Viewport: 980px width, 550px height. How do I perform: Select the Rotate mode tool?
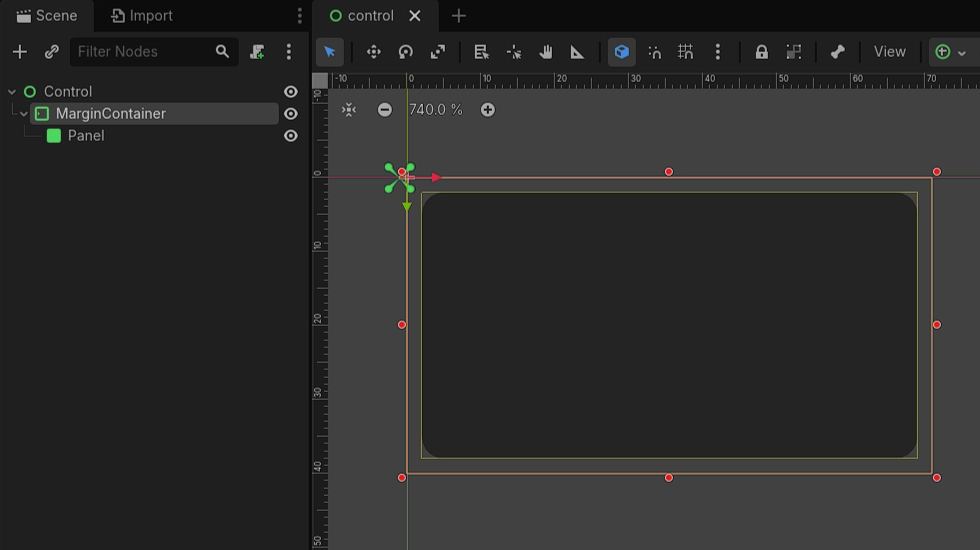point(406,52)
